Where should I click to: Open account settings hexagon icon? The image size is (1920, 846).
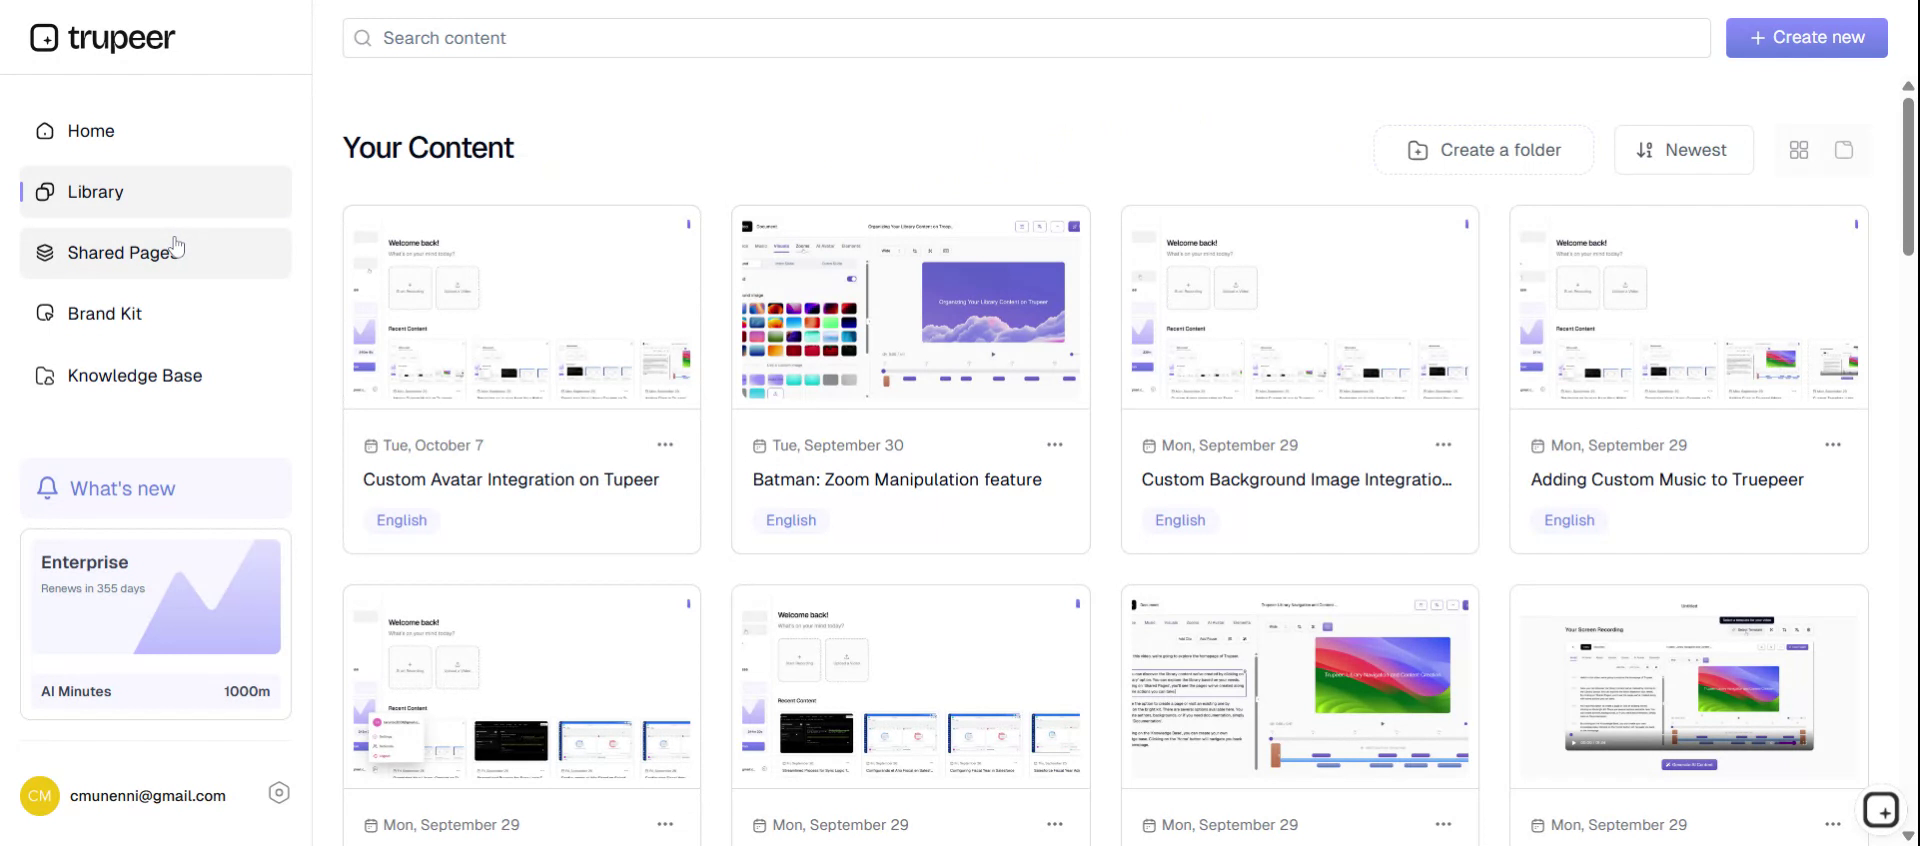[x=279, y=793]
